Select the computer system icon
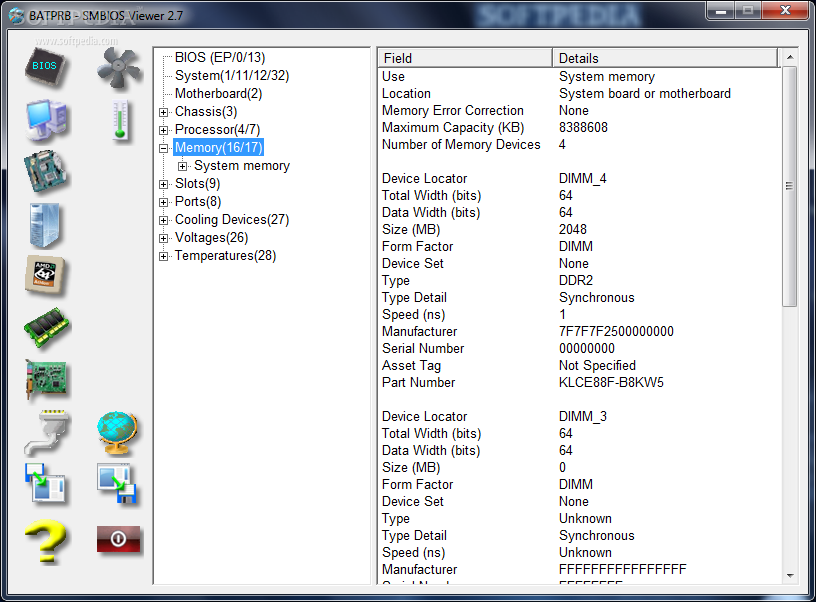The width and height of the screenshot is (816, 602). pyautogui.click(x=46, y=120)
